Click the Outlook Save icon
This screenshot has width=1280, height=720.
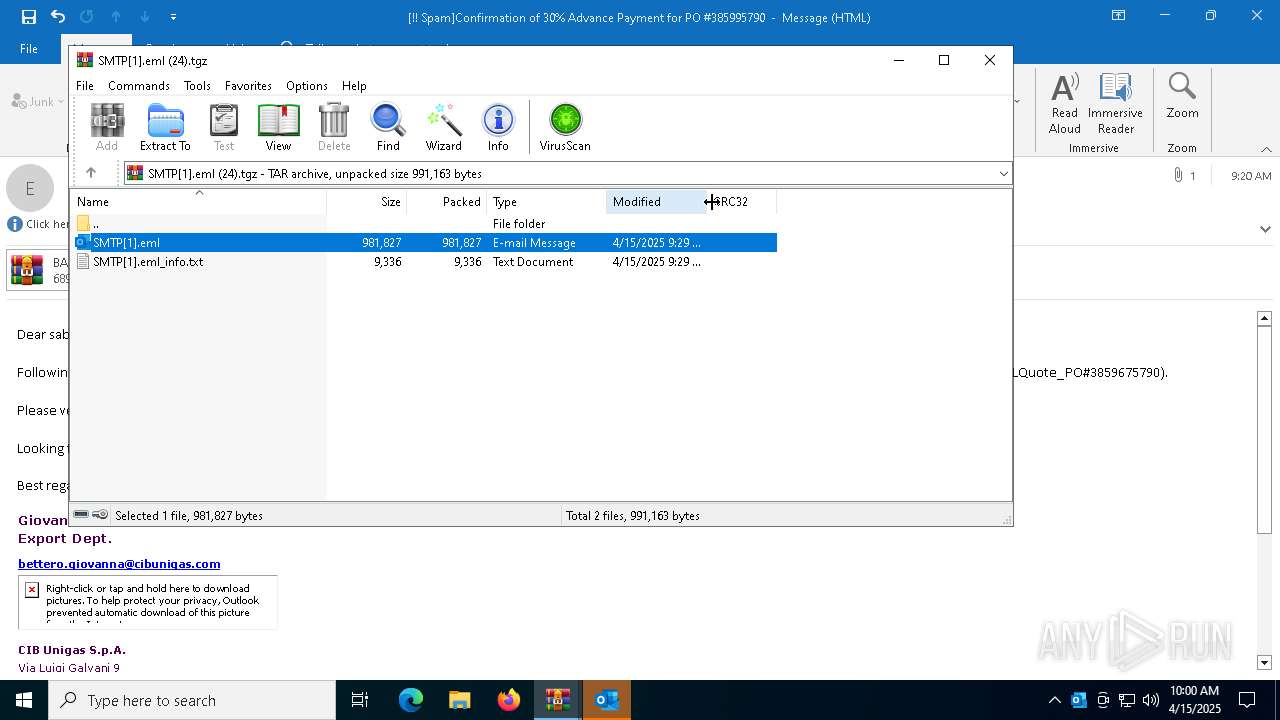coord(28,17)
